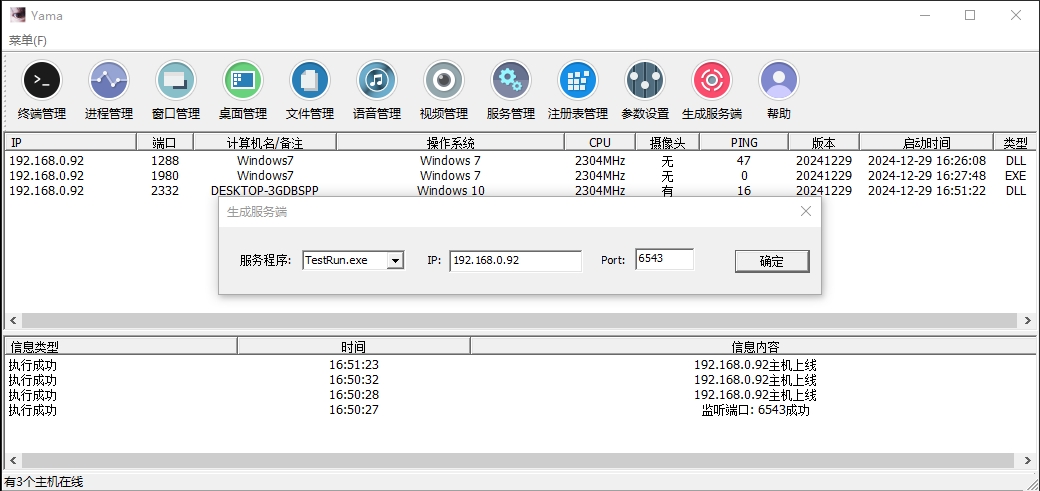Open the 注册表管理 registry manager icon
This screenshot has width=1040, height=491.
[x=578, y=80]
